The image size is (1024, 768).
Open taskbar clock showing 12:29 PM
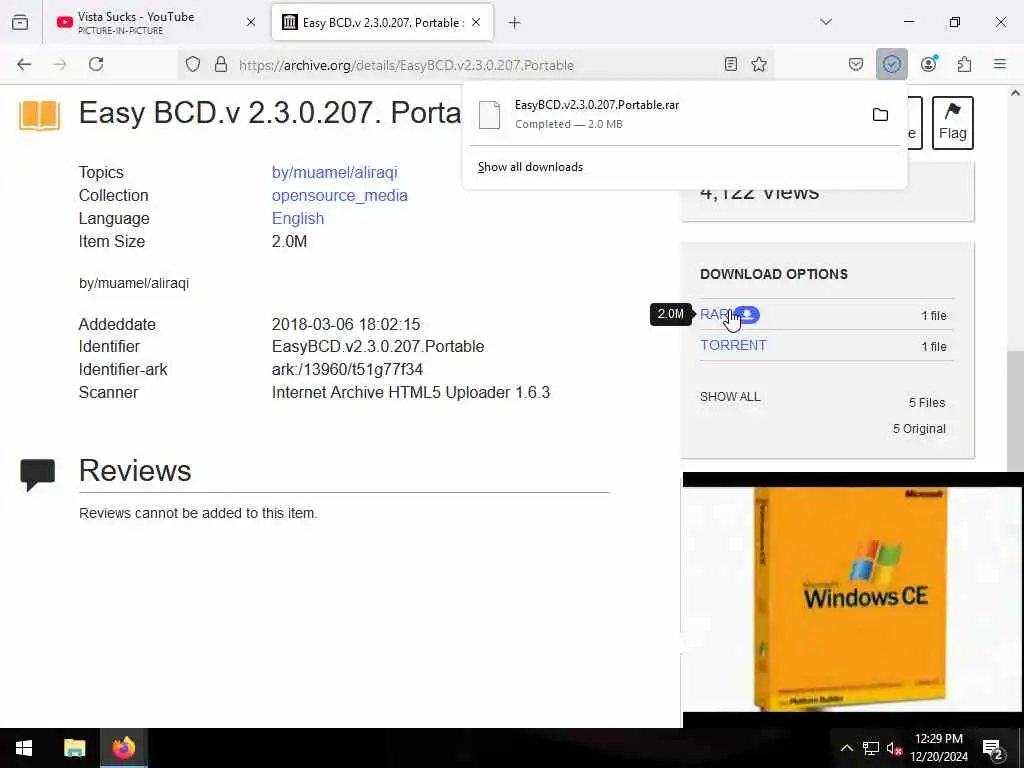point(939,748)
